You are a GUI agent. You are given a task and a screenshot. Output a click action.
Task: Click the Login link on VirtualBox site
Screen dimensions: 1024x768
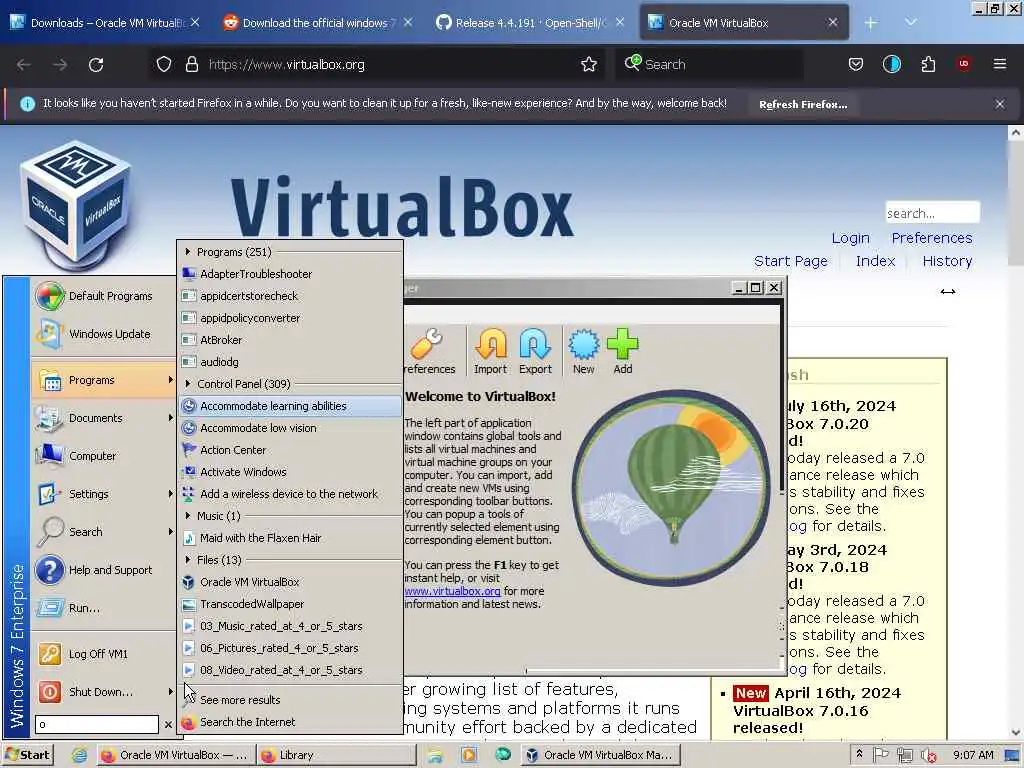click(850, 238)
